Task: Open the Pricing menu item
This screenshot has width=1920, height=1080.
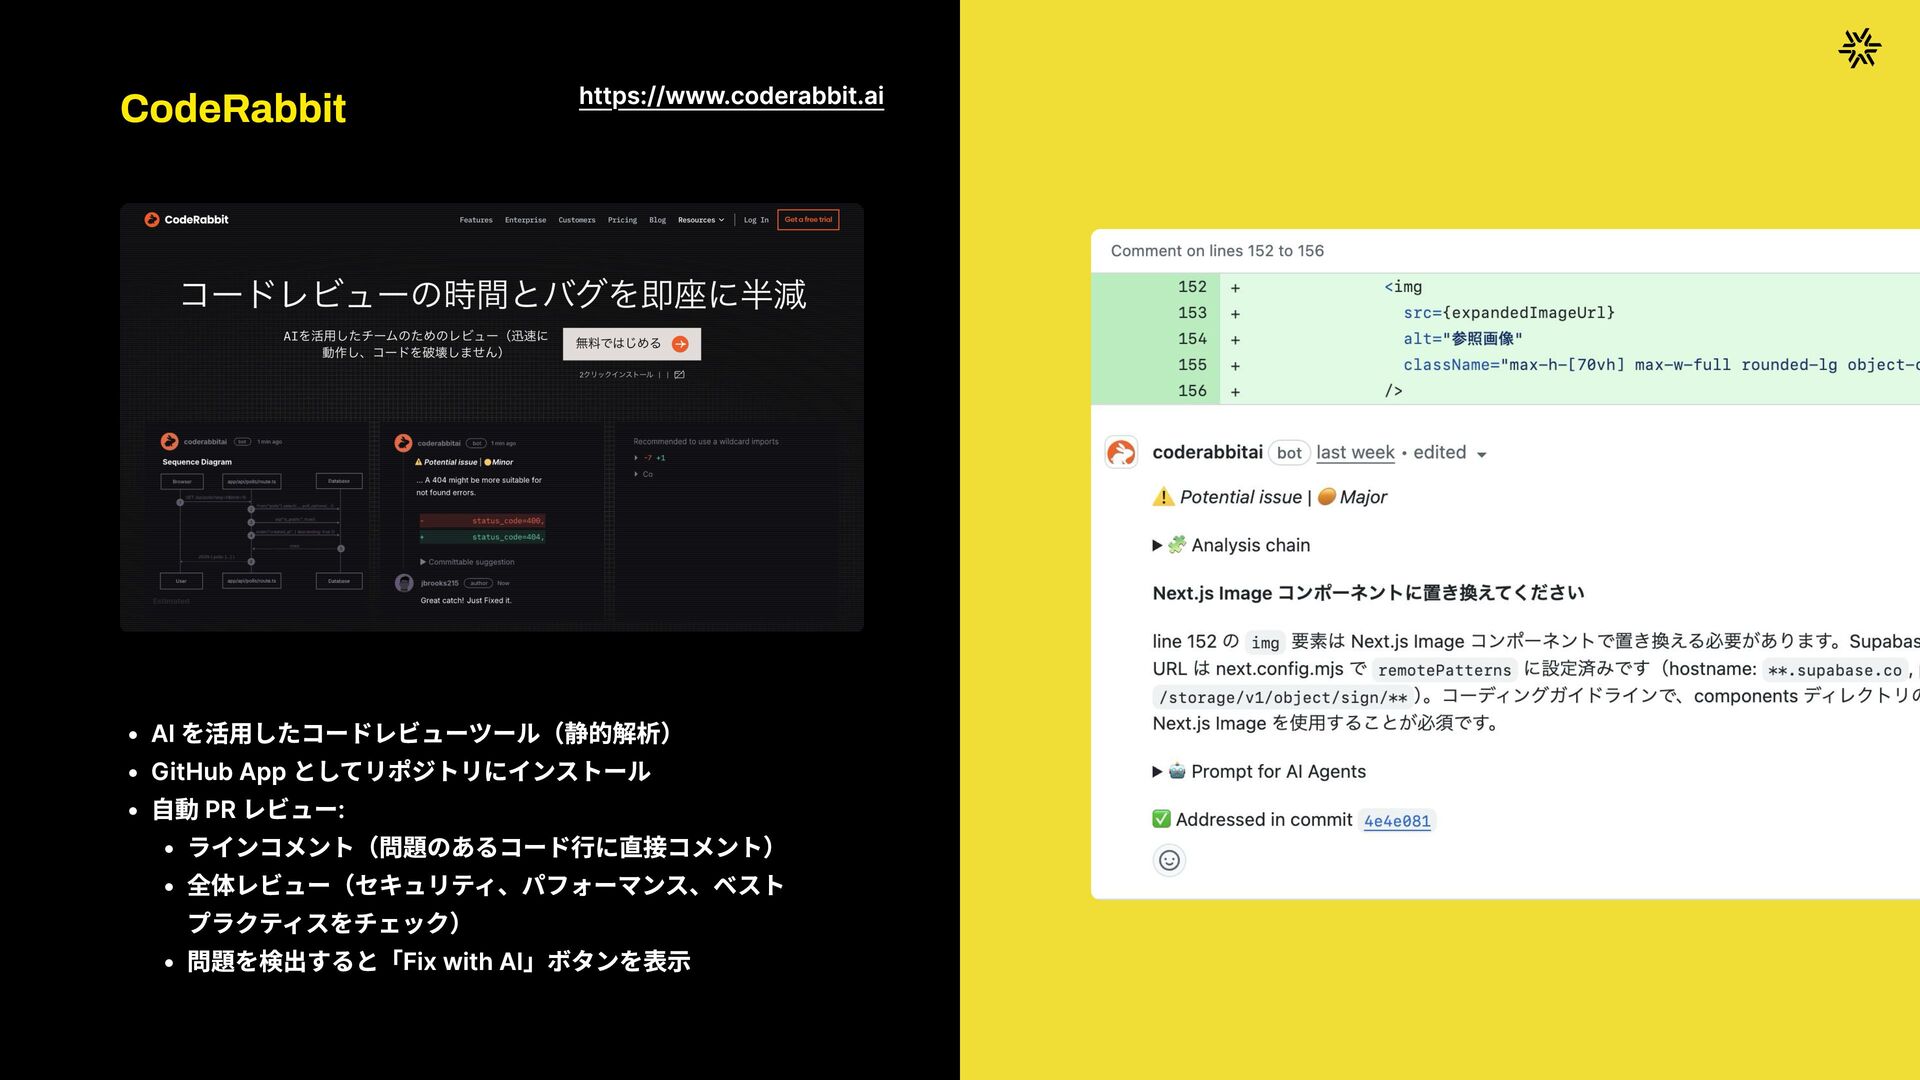Action: 622,220
